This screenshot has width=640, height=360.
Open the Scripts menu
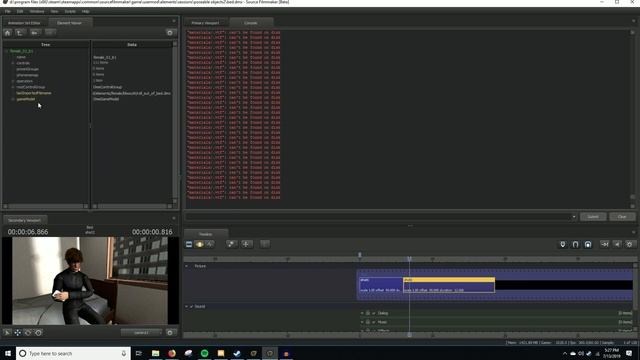coord(70,11)
